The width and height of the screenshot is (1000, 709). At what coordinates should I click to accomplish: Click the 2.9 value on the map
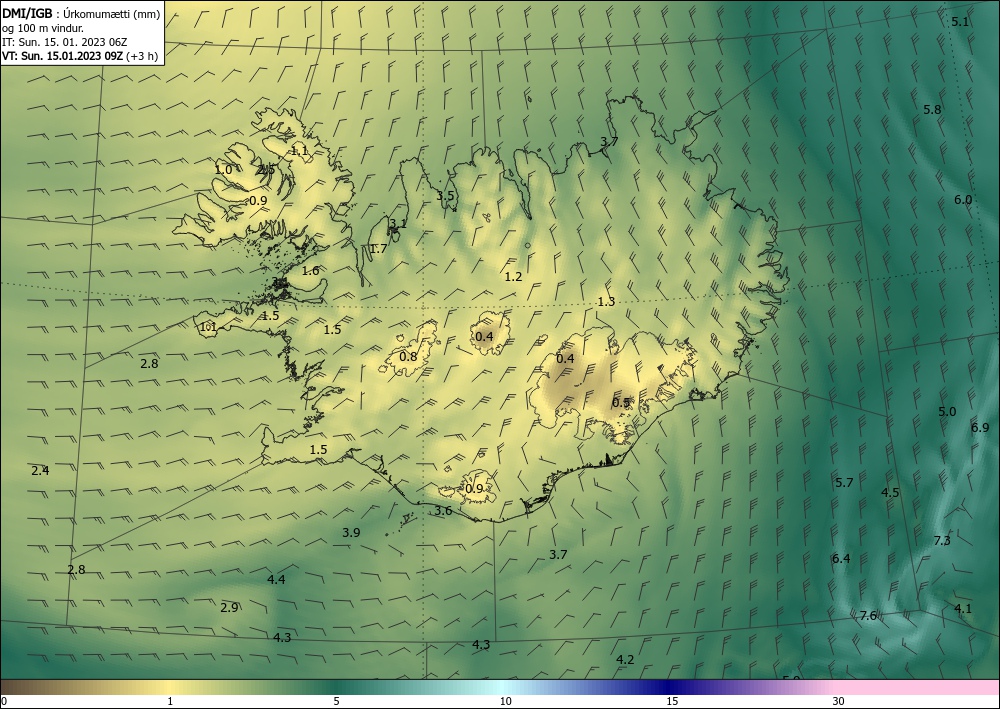(x=229, y=608)
